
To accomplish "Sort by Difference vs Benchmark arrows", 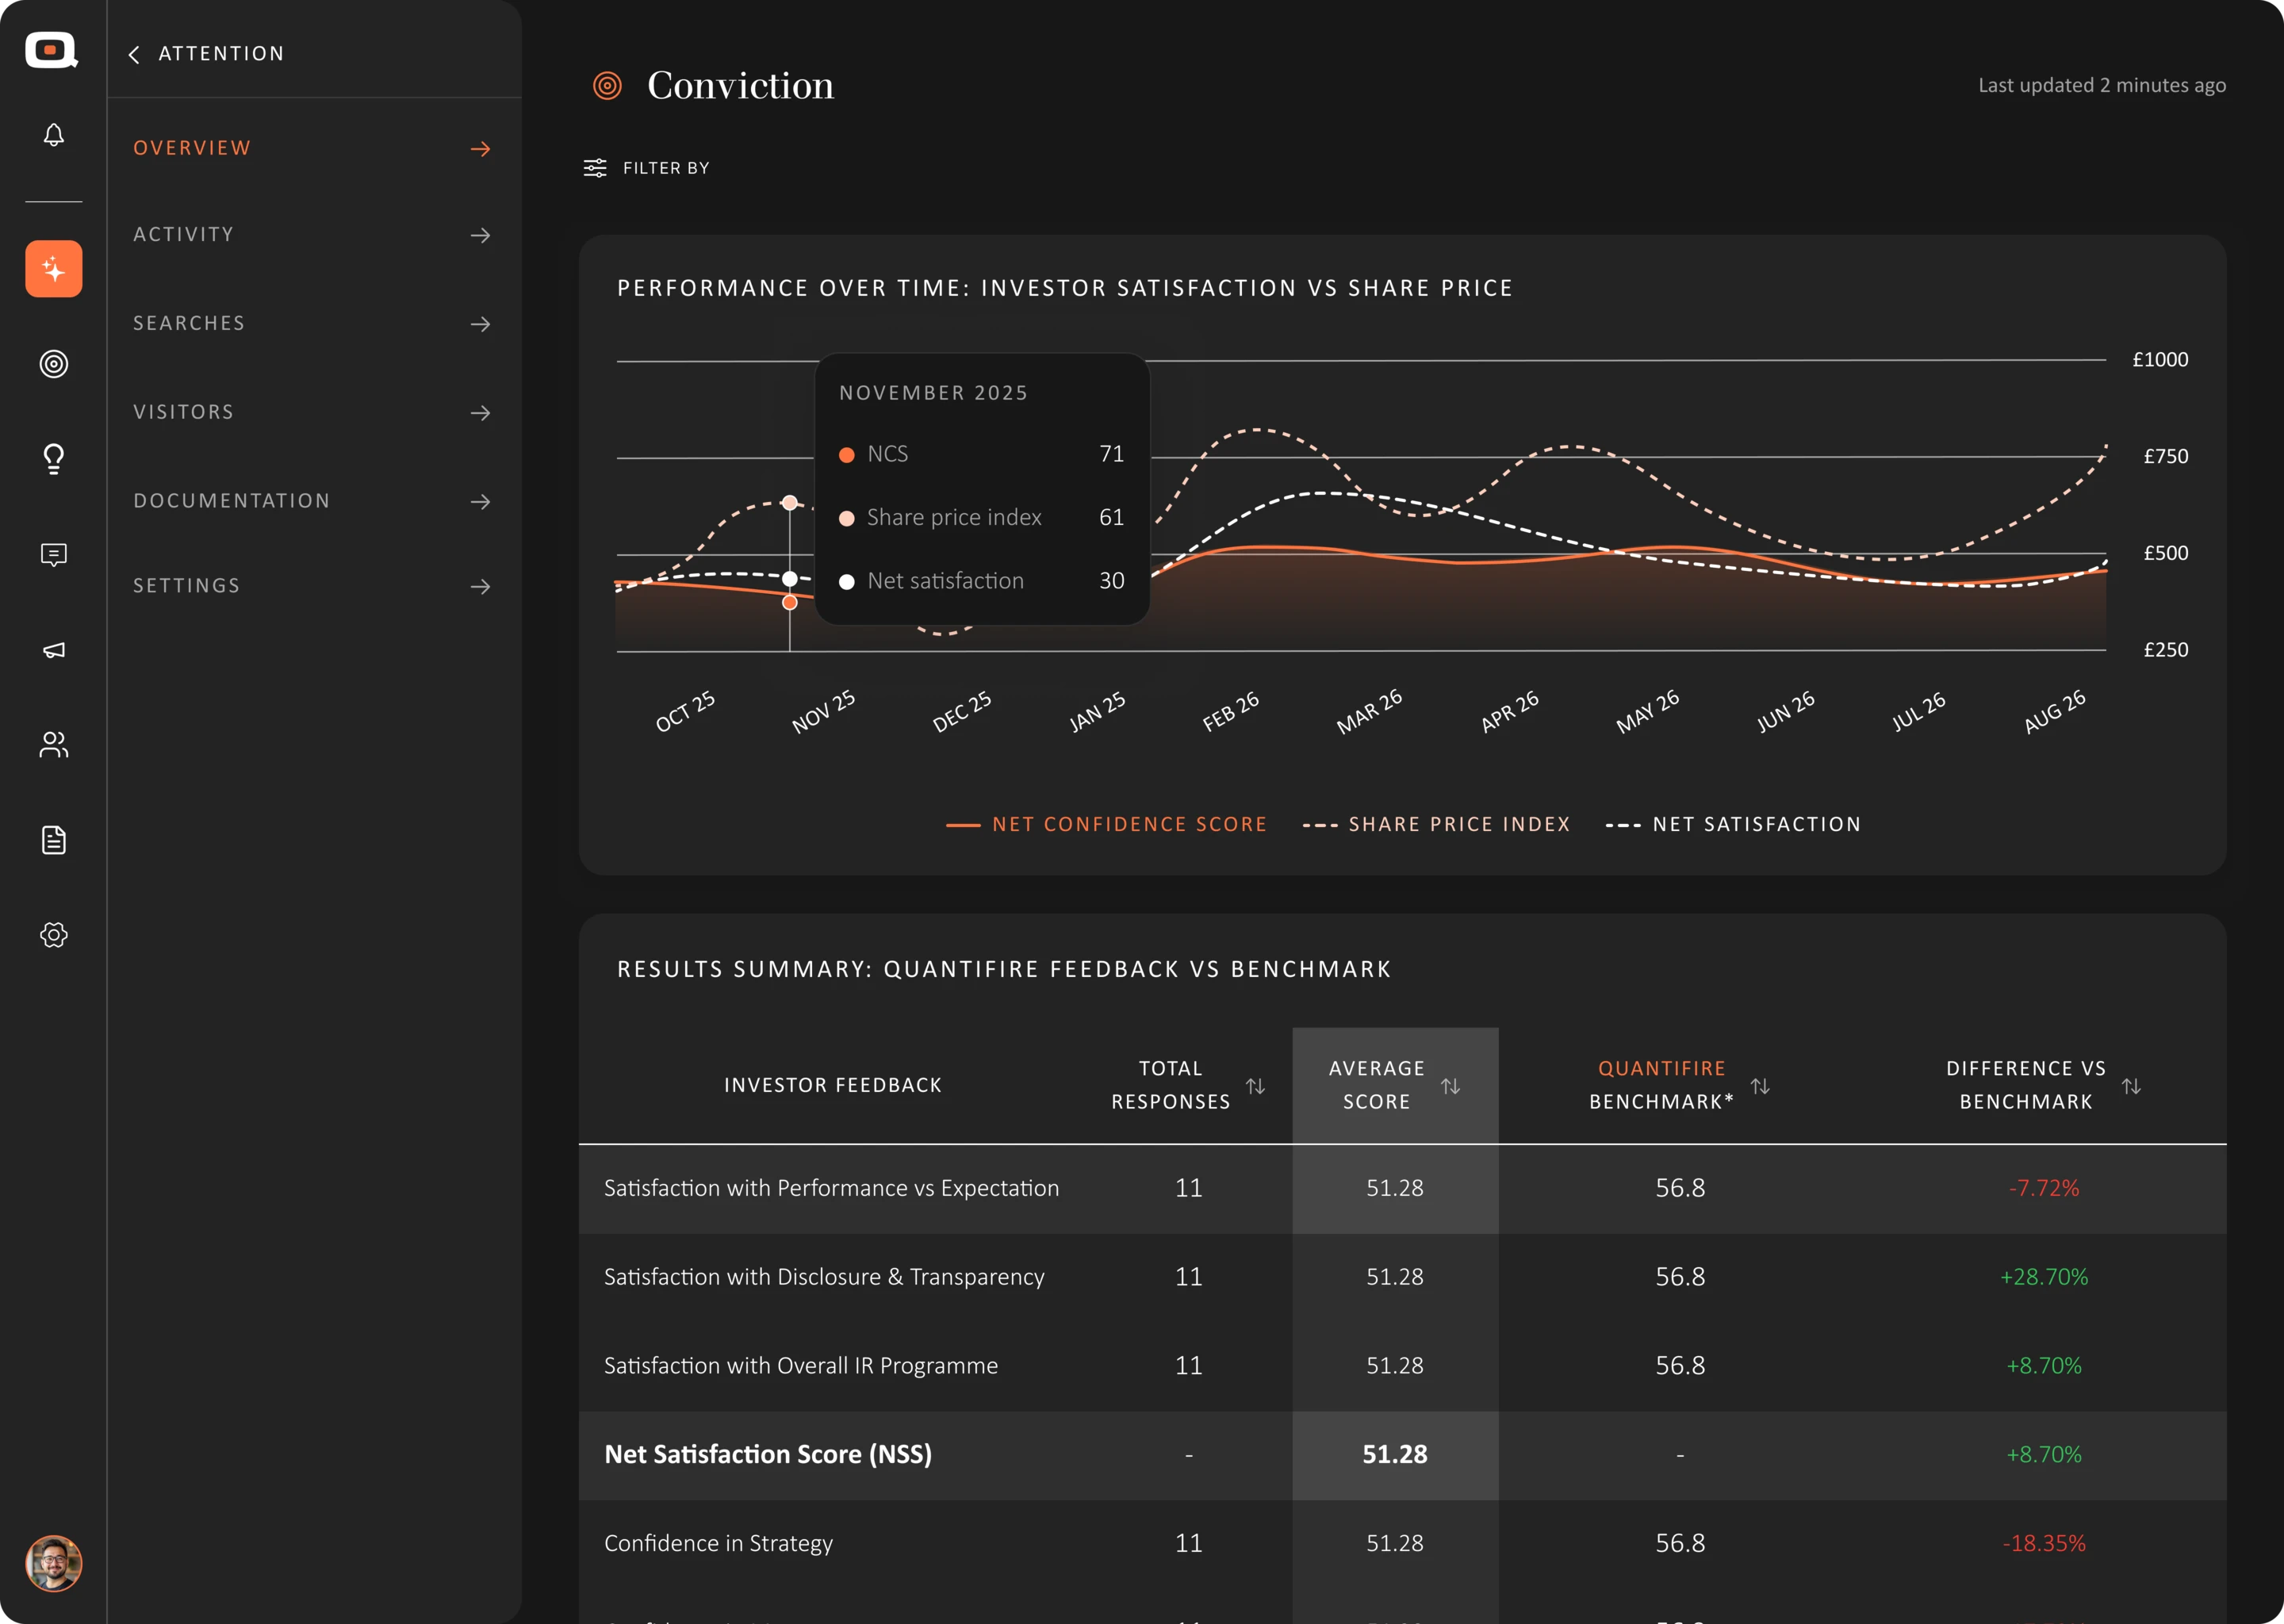I will click(x=2132, y=1086).
